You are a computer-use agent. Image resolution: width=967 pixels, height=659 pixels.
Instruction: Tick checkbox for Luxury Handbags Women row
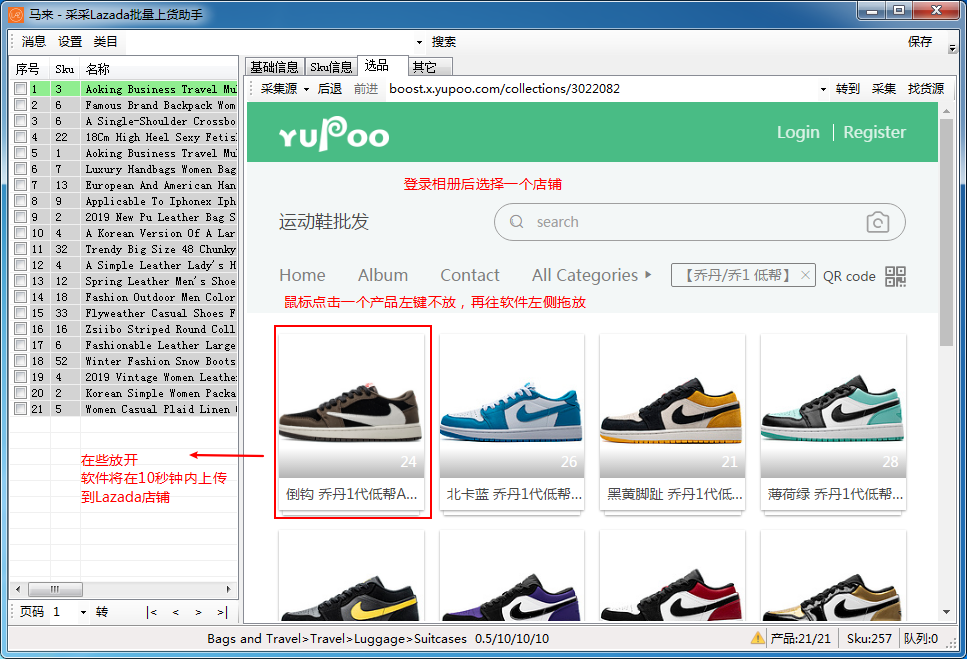tap(20, 169)
